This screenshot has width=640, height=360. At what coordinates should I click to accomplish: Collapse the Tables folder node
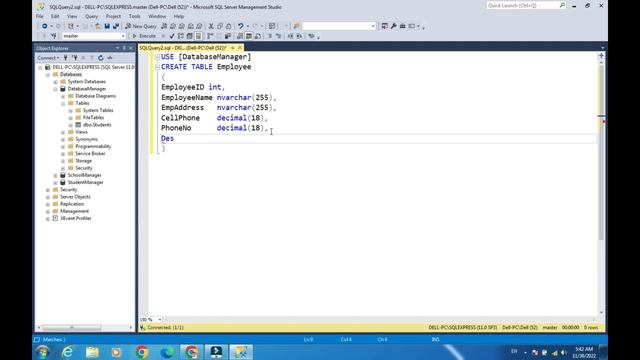(63, 103)
